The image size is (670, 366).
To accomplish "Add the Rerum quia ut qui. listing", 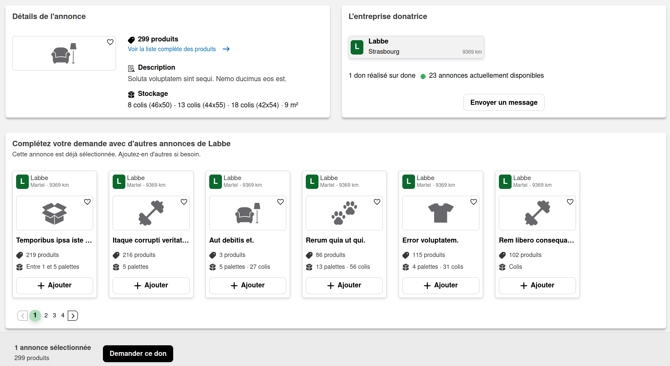I will 344,285.
